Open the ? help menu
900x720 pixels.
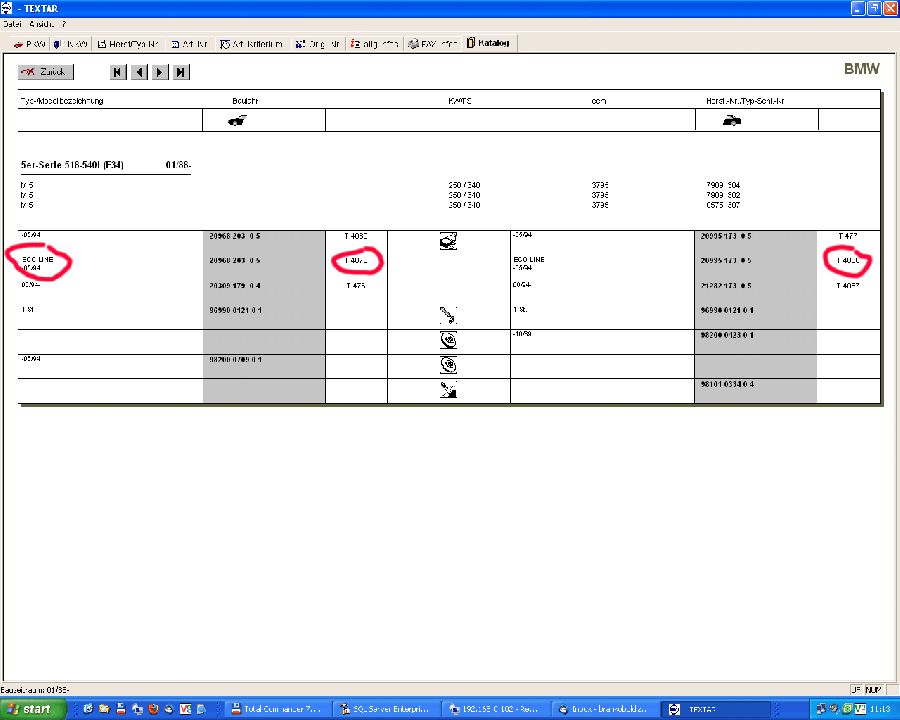[x=64, y=24]
